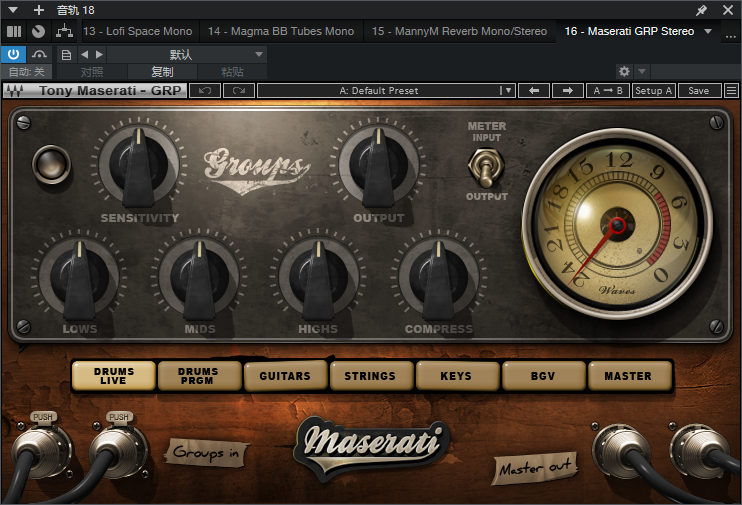Select the DRUMS PRGM group type
The width and height of the screenshot is (742, 505).
click(198, 376)
